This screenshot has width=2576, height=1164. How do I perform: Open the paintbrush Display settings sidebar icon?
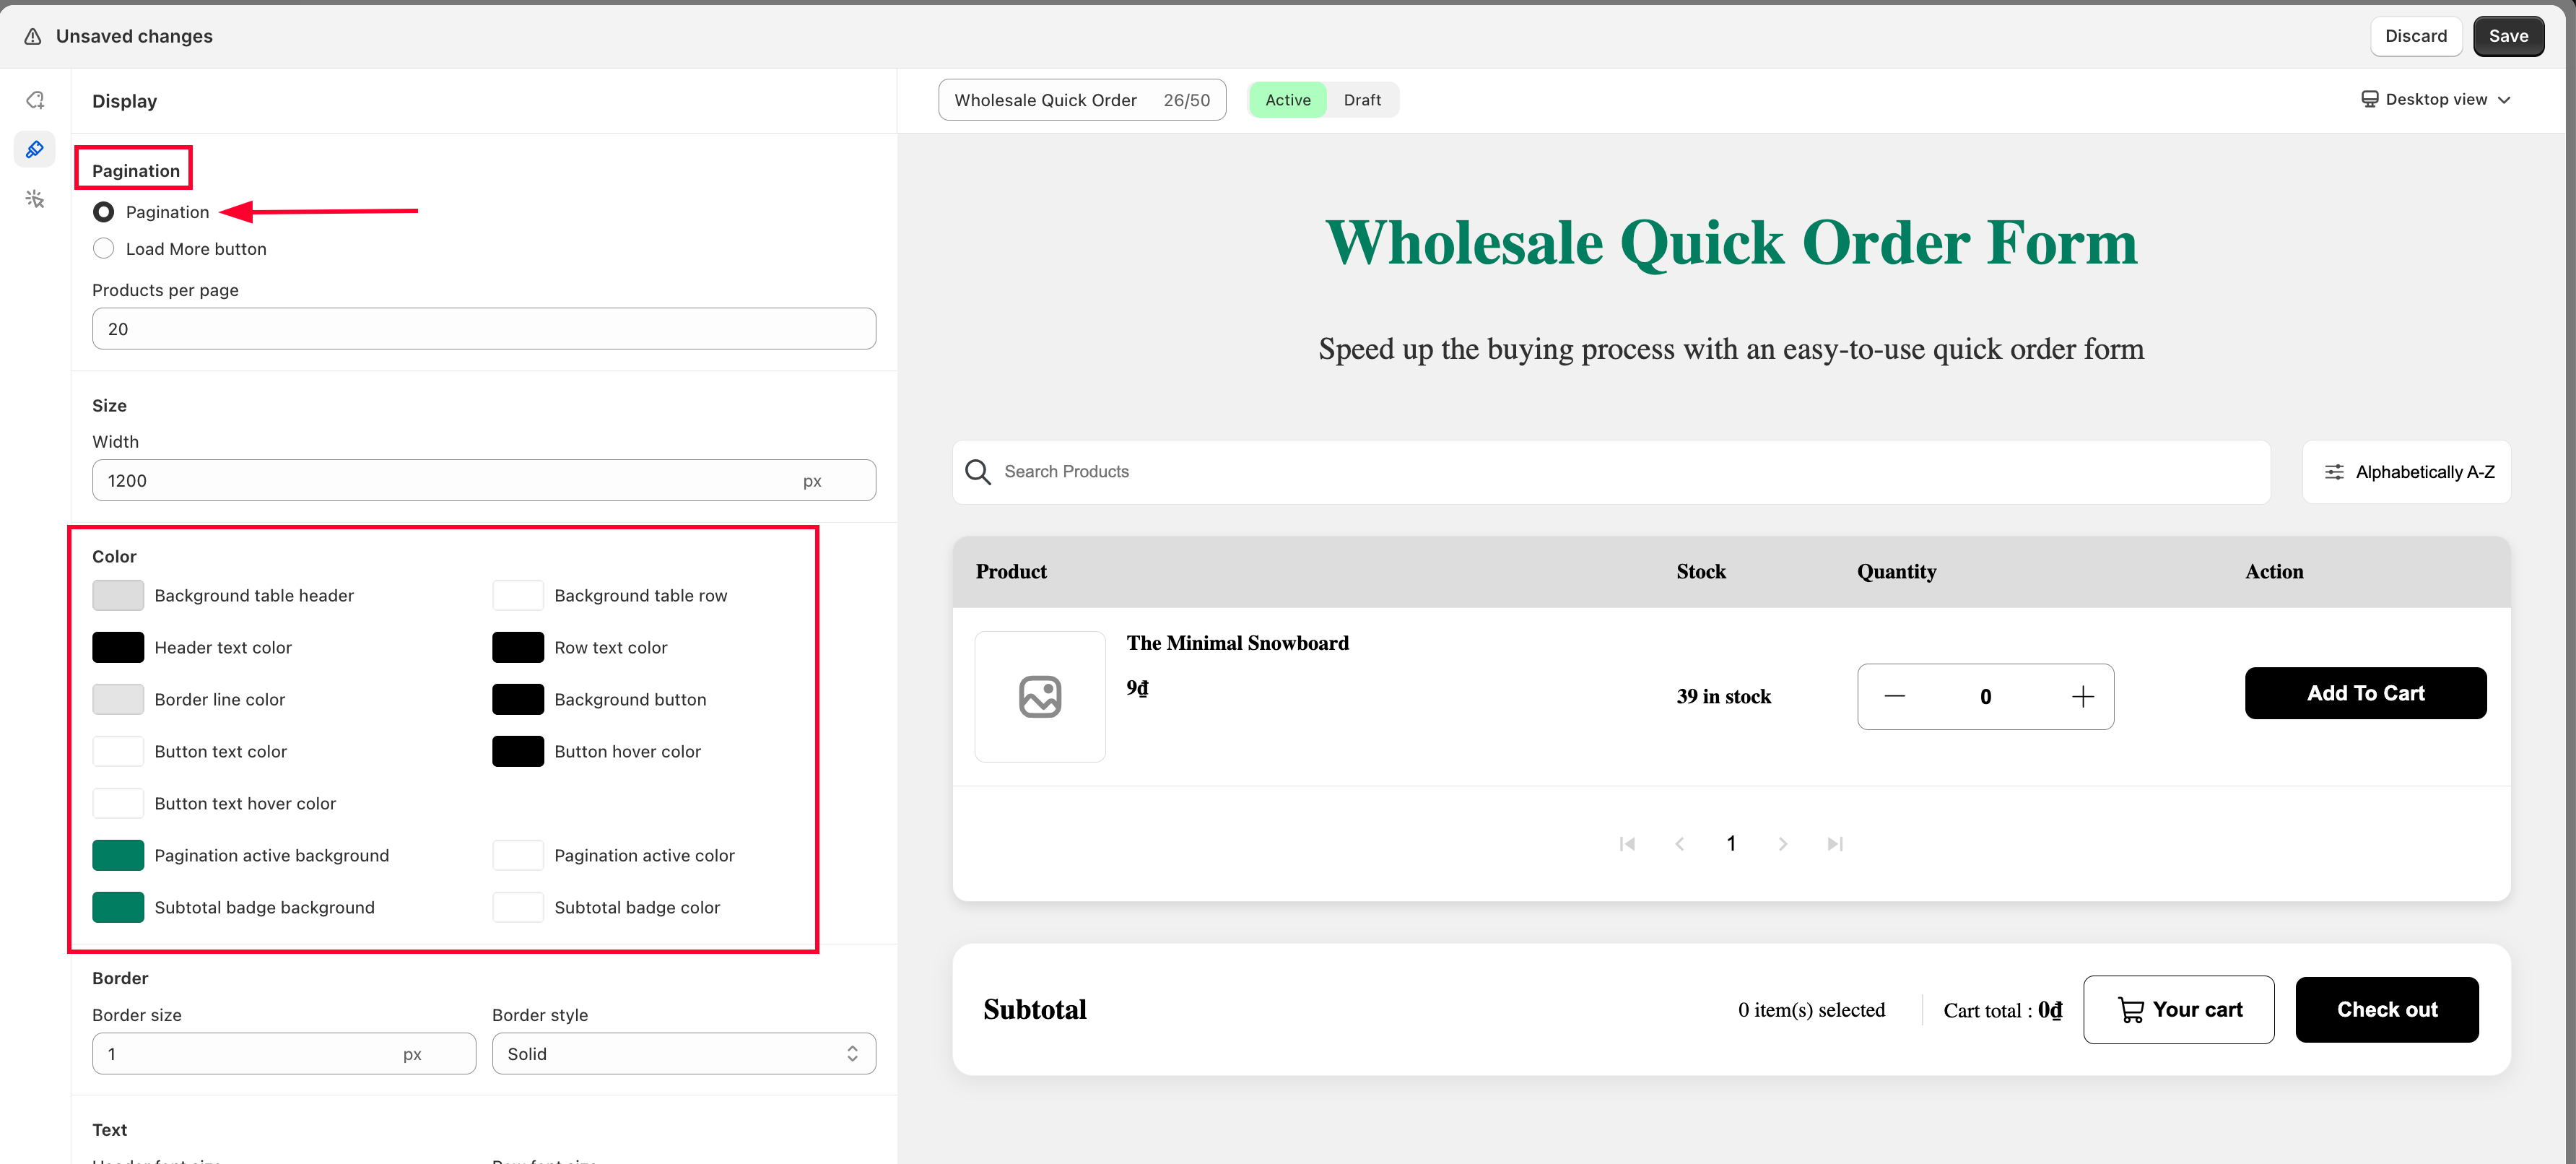(35, 150)
